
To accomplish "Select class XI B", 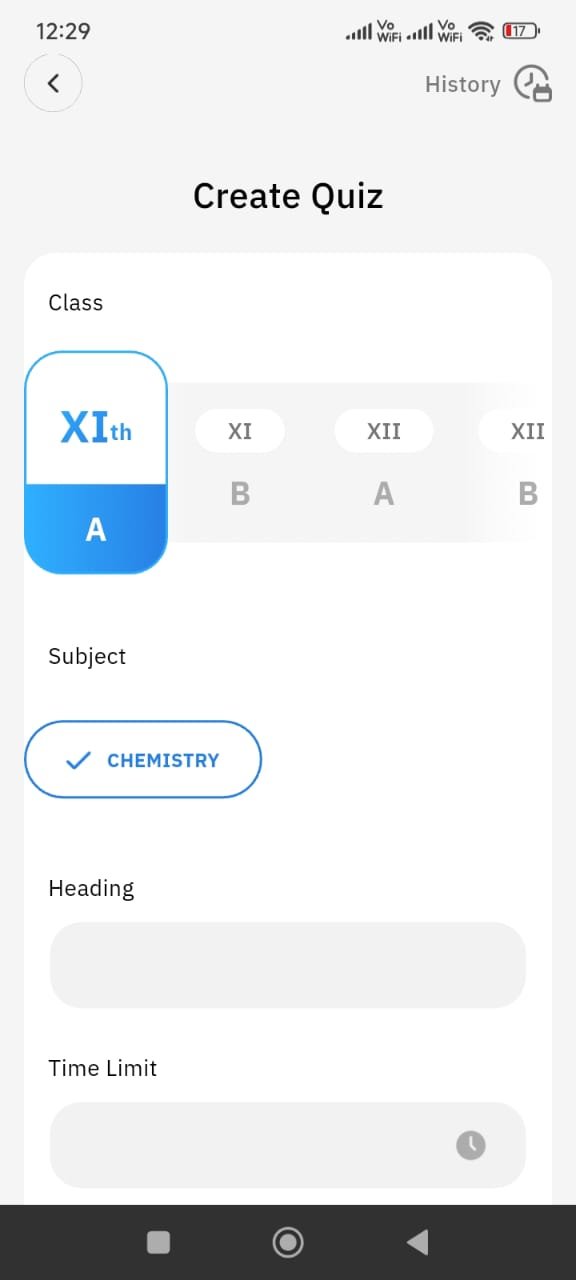I will (240, 460).
